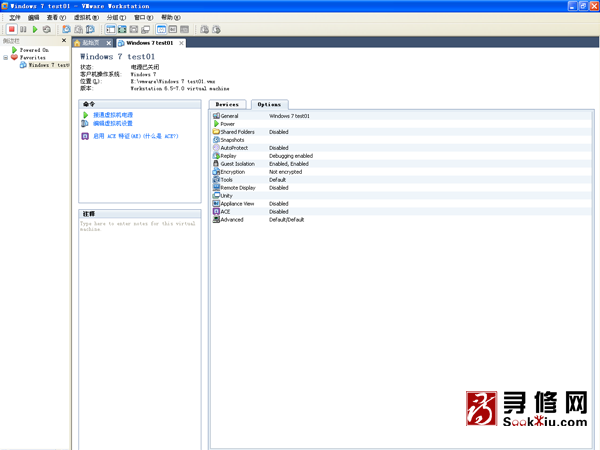The image size is (600, 450).
Task: Close the 起始页 home tab
Action: click(109, 43)
